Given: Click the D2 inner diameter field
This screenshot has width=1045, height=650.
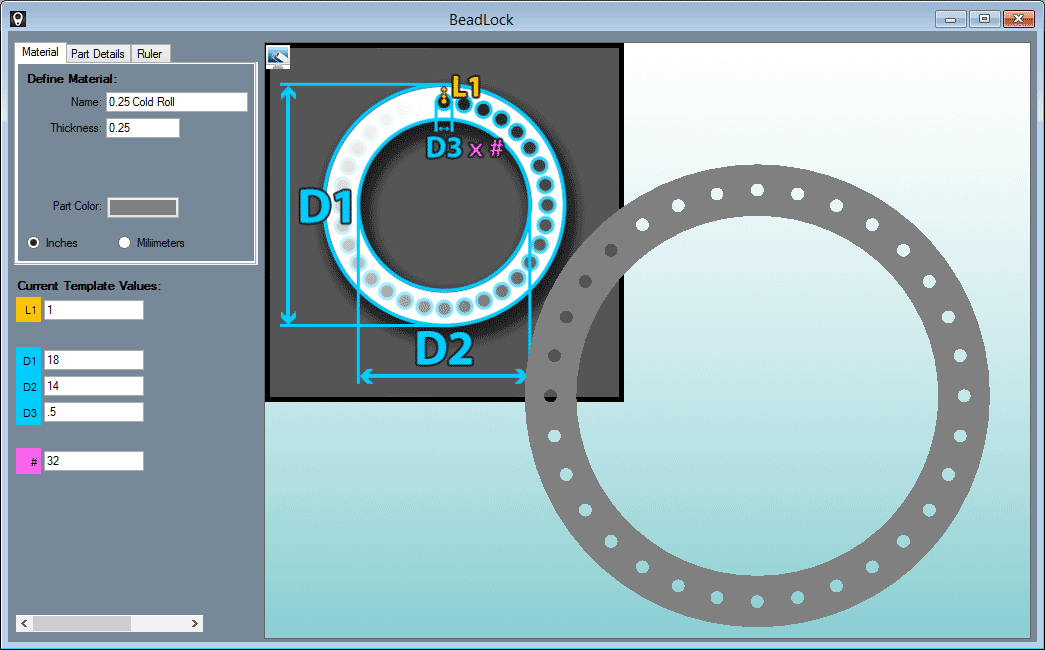Looking at the screenshot, I should pos(93,386).
